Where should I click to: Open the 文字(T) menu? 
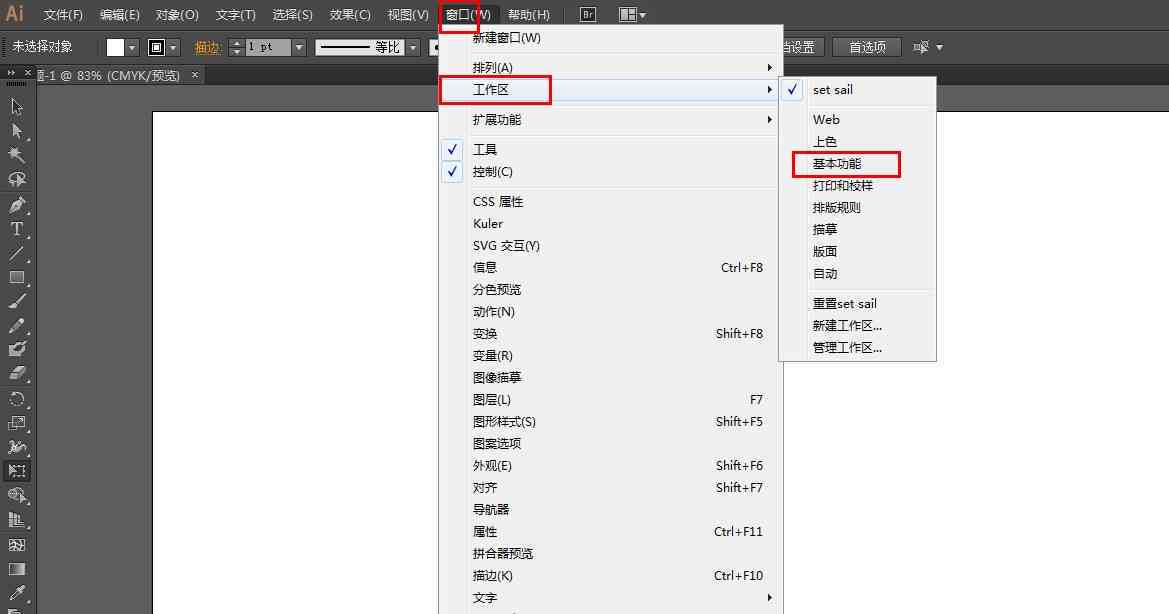pyautogui.click(x=236, y=15)
